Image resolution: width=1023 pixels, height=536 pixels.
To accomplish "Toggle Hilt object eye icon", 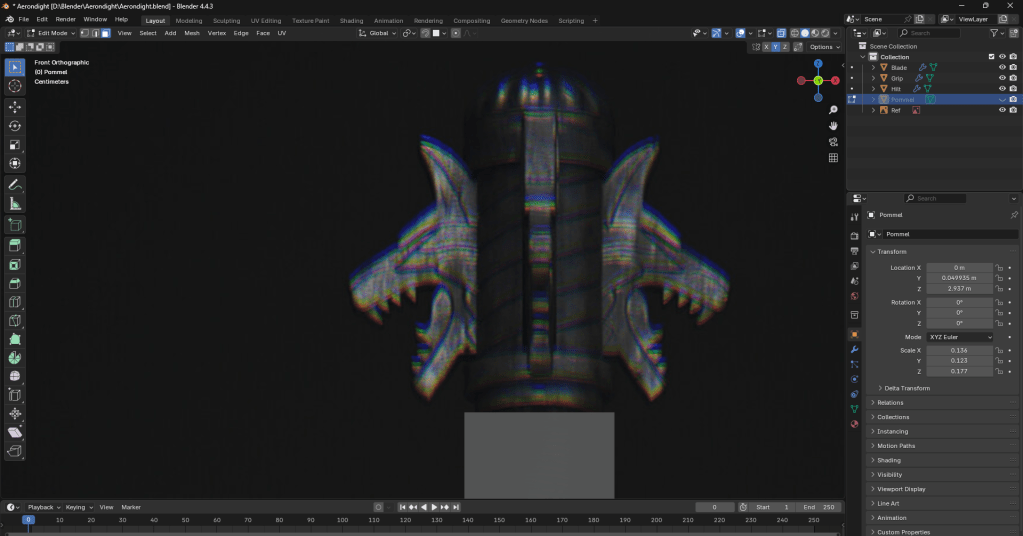I will (1001, 89).
